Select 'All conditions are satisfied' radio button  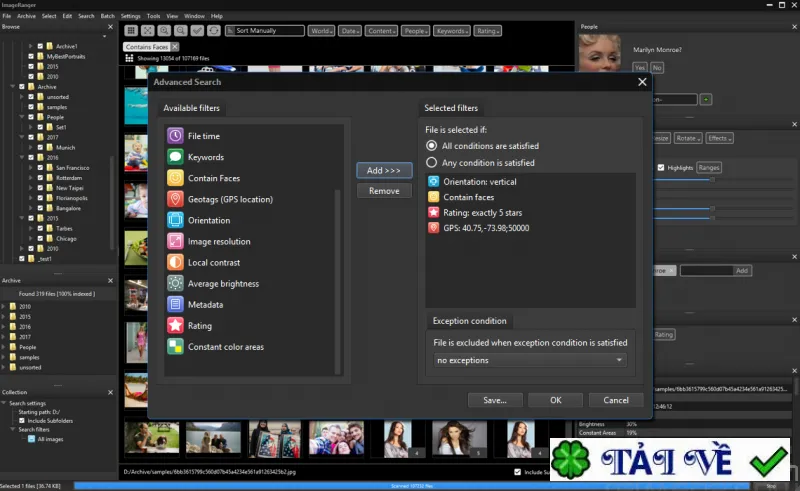[432, 146]
